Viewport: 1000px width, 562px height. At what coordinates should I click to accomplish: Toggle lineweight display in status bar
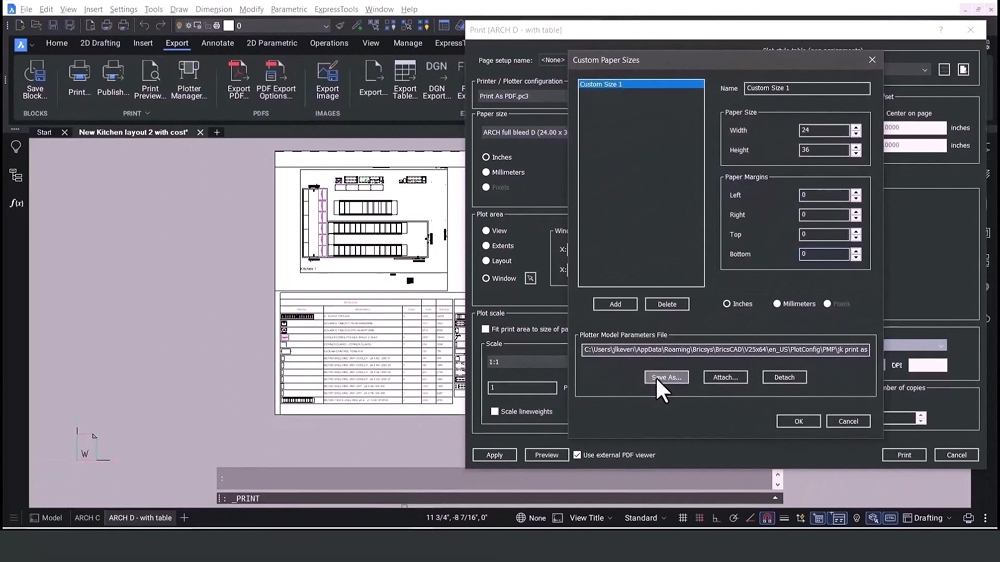click(784, 518)
